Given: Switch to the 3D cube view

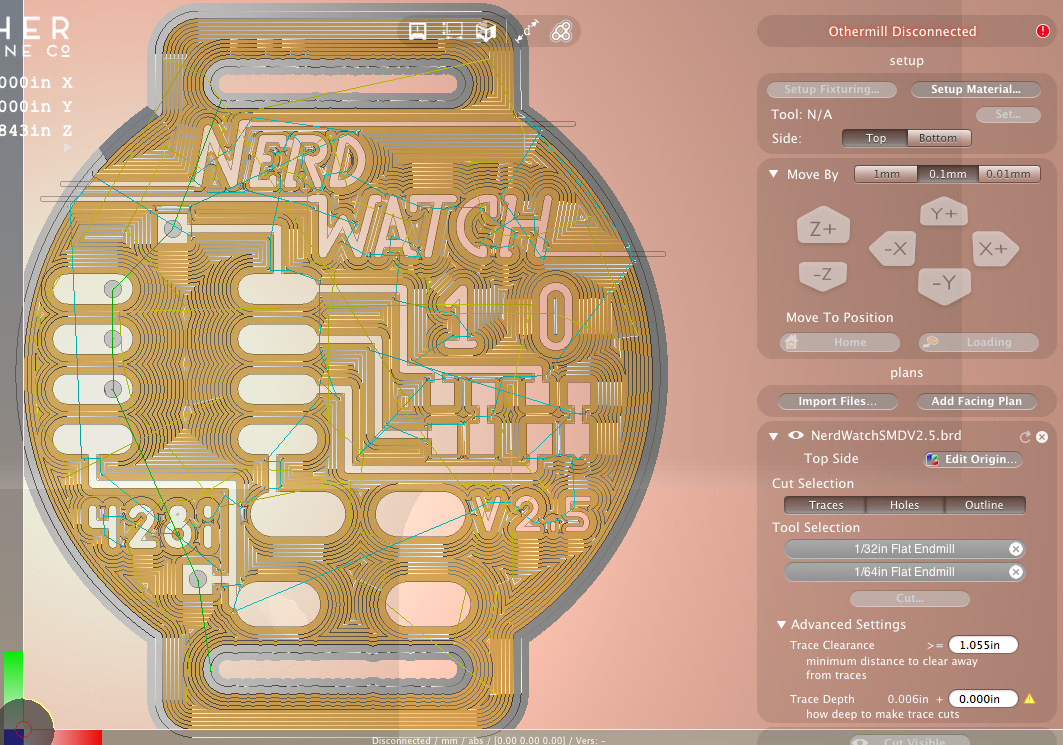Looking at the screenshot, I should [486, 31].
